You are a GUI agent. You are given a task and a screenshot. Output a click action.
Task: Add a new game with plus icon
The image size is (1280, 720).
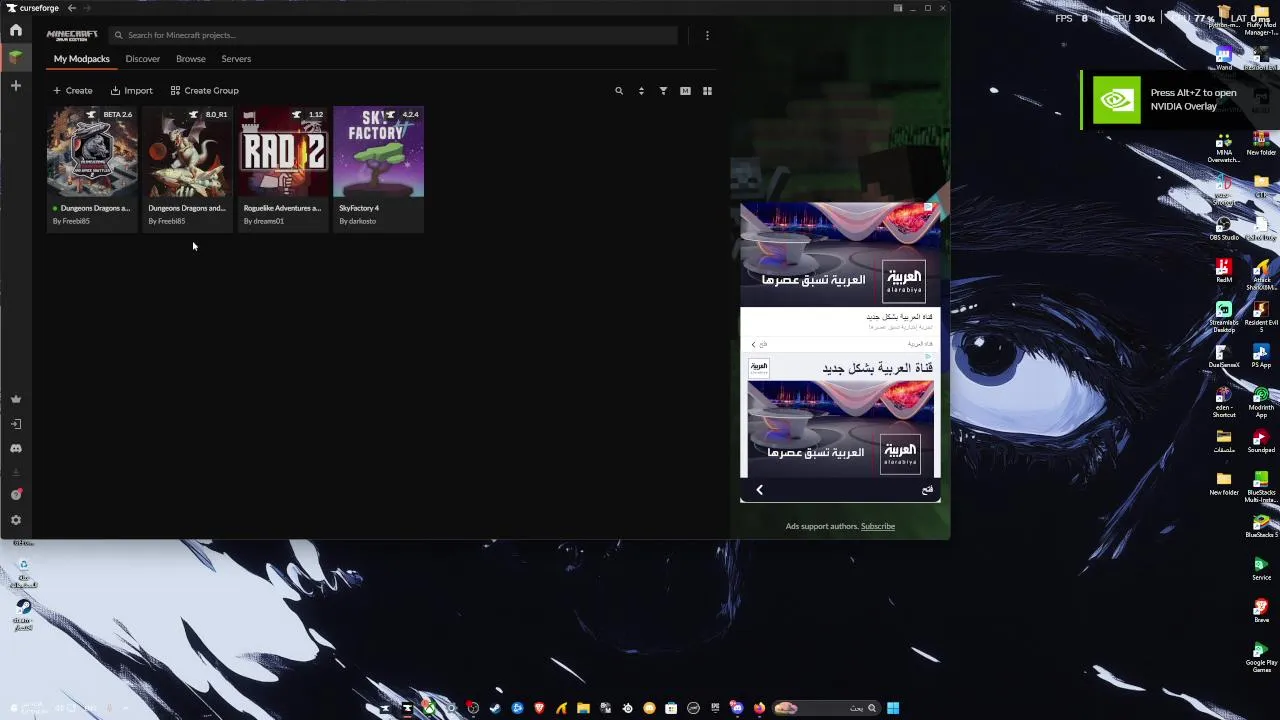click(15, 86)
